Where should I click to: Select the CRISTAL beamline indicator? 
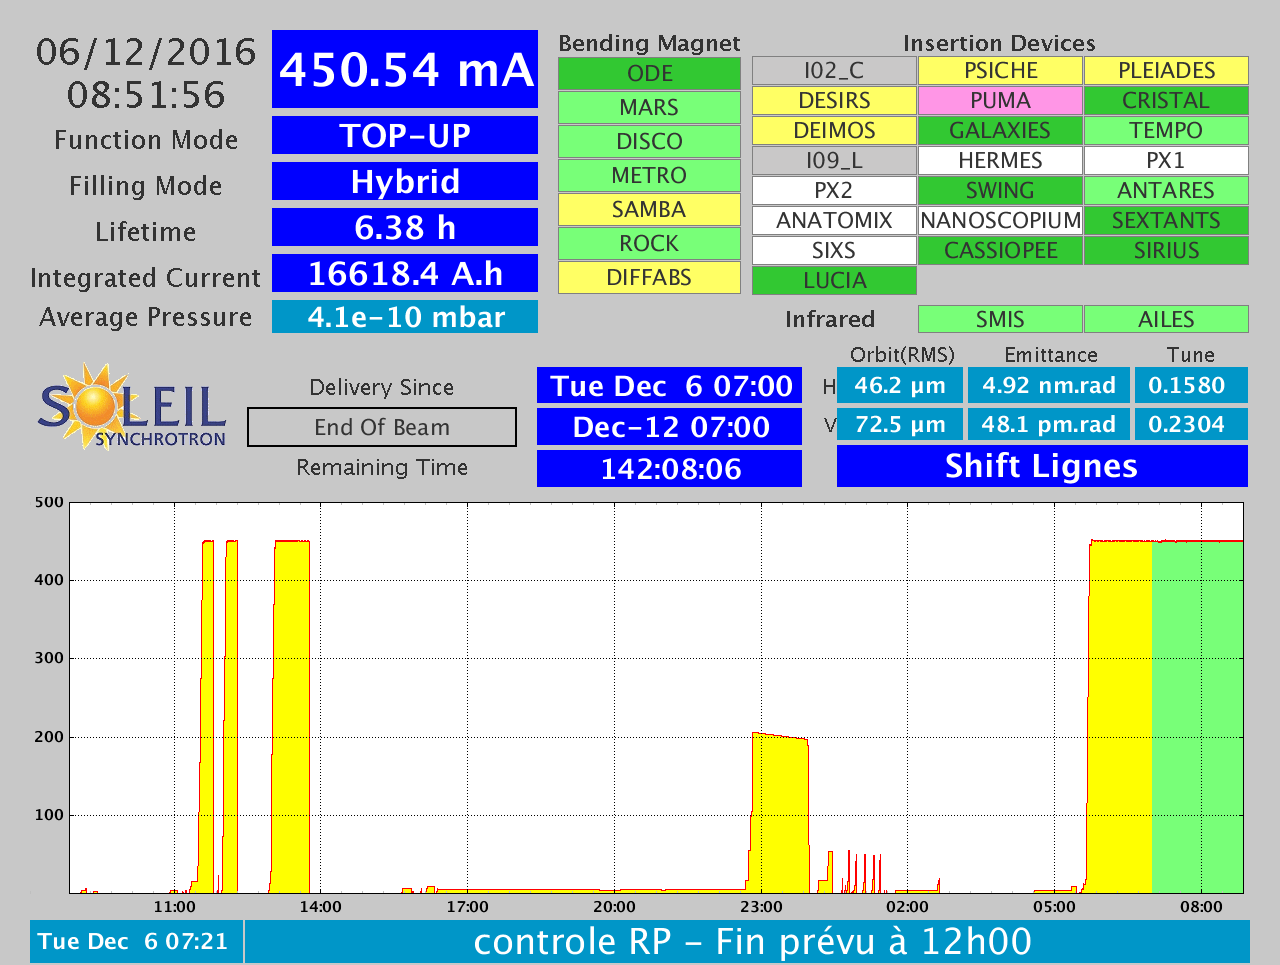click(1166, 101)
